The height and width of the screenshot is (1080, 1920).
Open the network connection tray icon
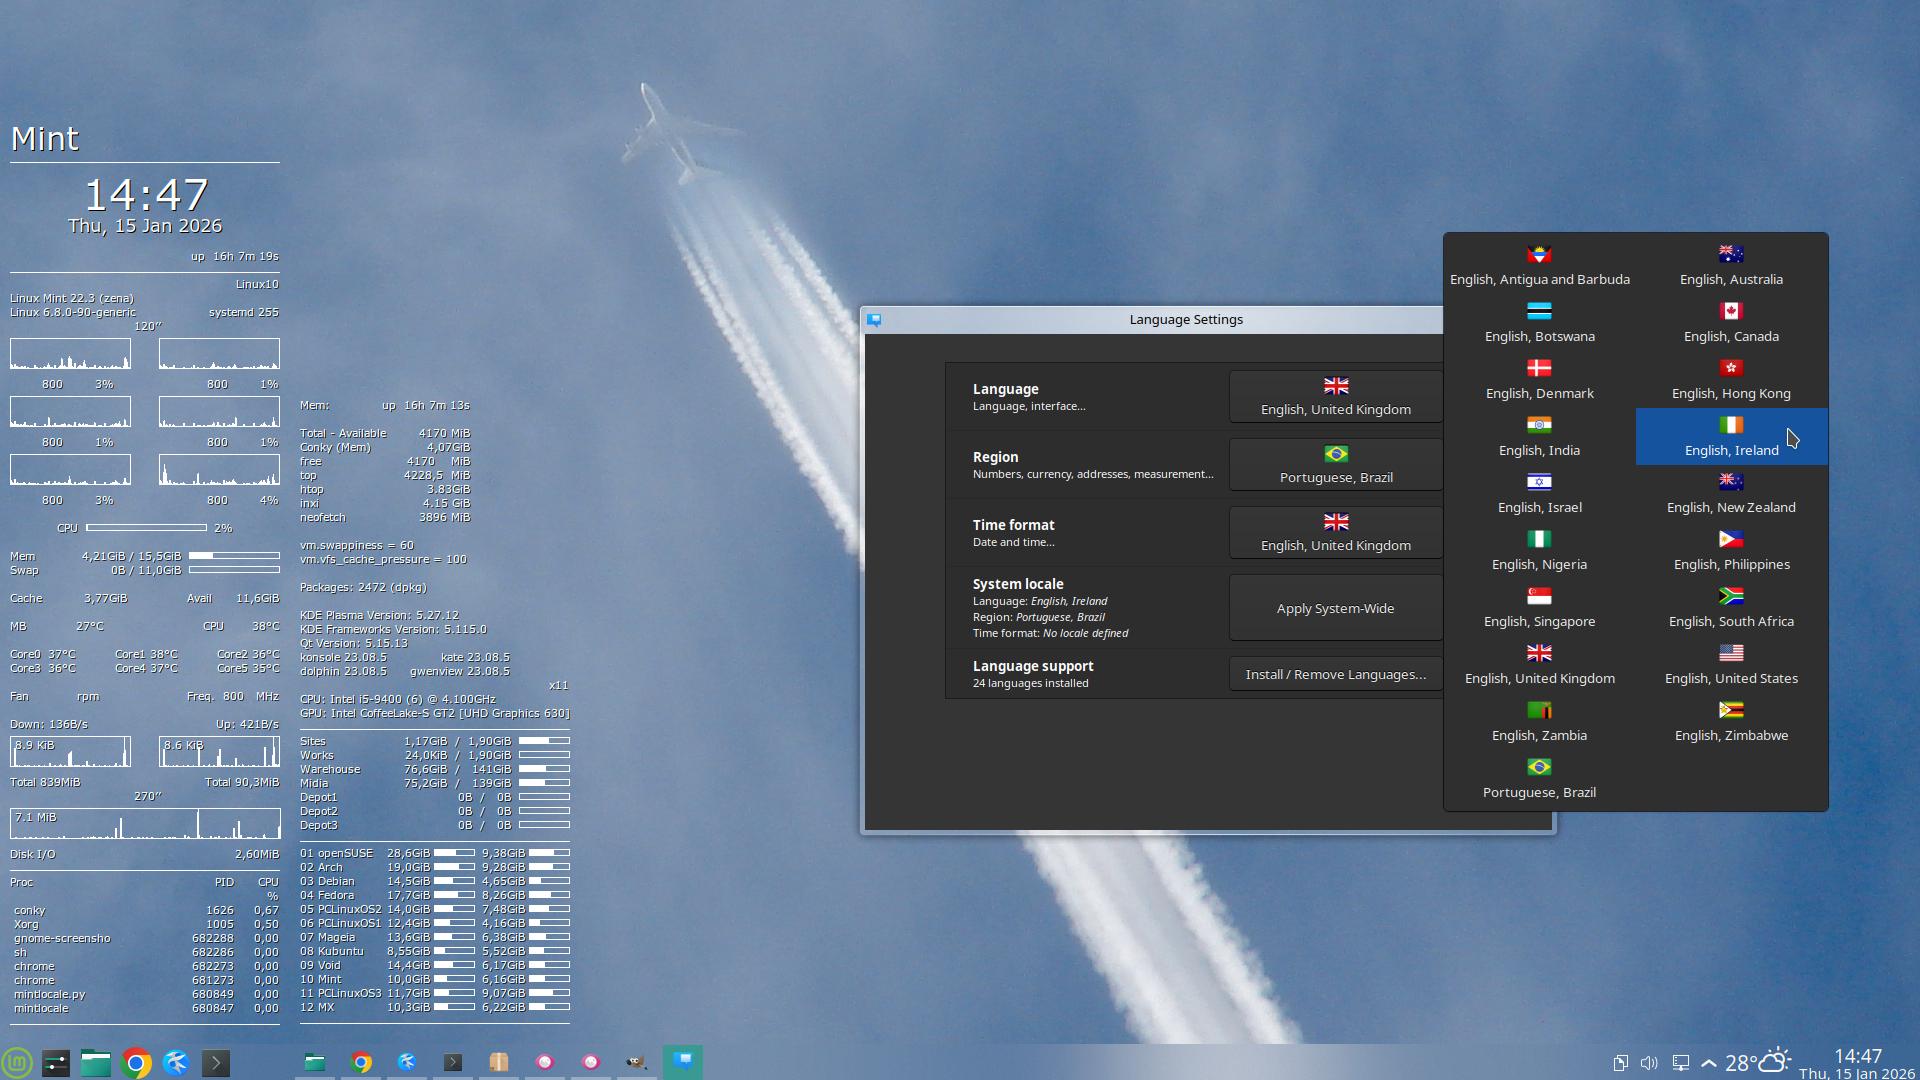pyautogui.click(x=1681, y=1063)
